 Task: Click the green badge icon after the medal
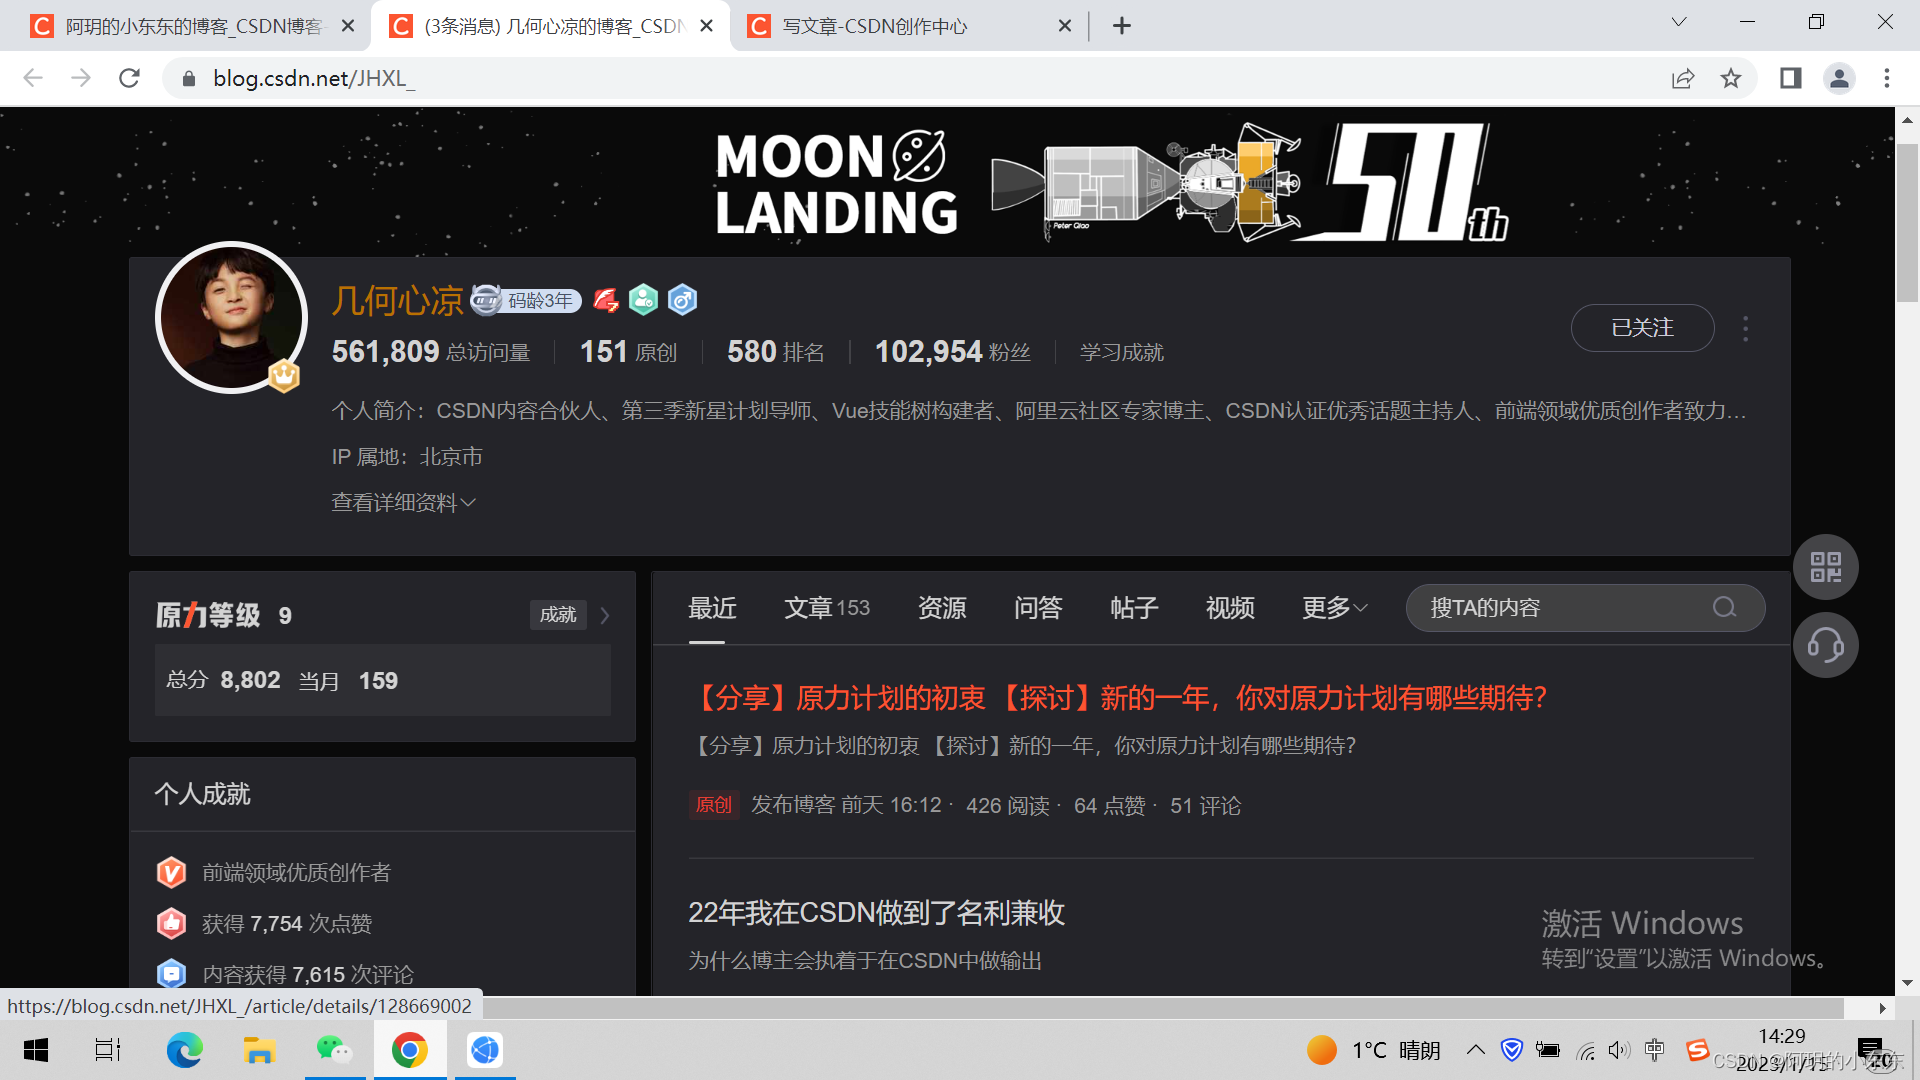pos(643,299)
